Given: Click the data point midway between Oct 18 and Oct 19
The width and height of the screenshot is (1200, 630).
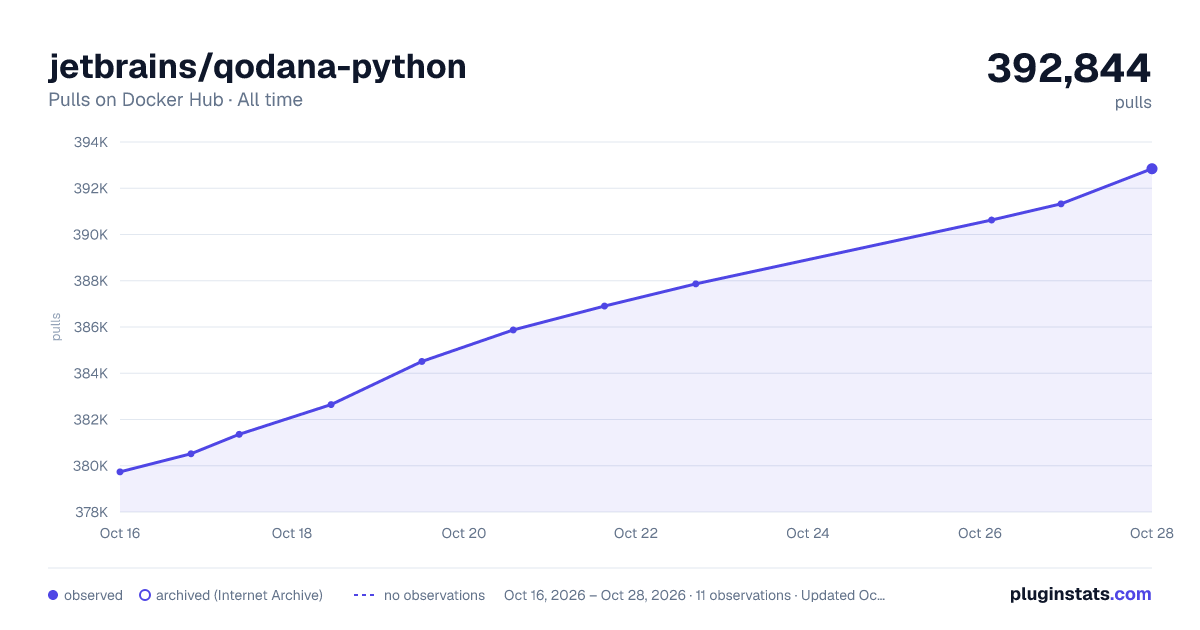Looking at the screenshot, I should coord(331,405).
